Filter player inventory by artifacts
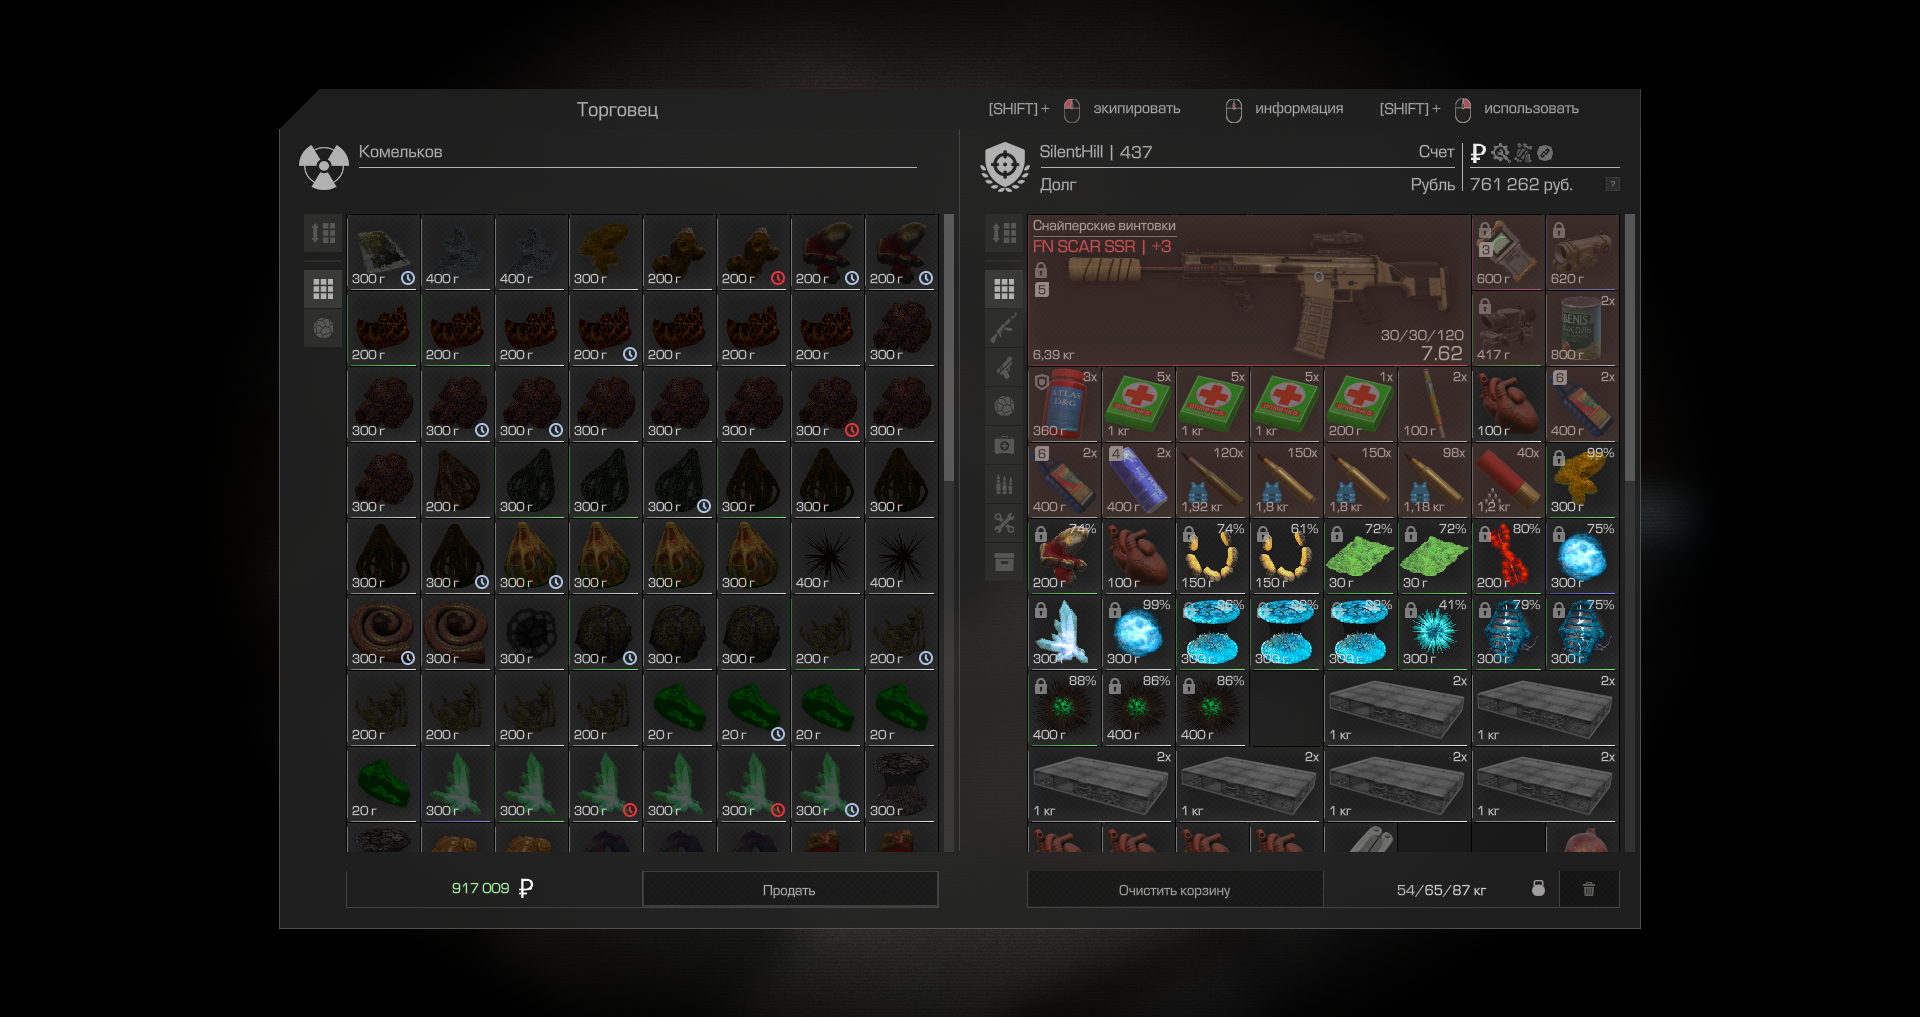Image resolution: width=1920 pixels, height=1017 pixels. point(1004,406)
